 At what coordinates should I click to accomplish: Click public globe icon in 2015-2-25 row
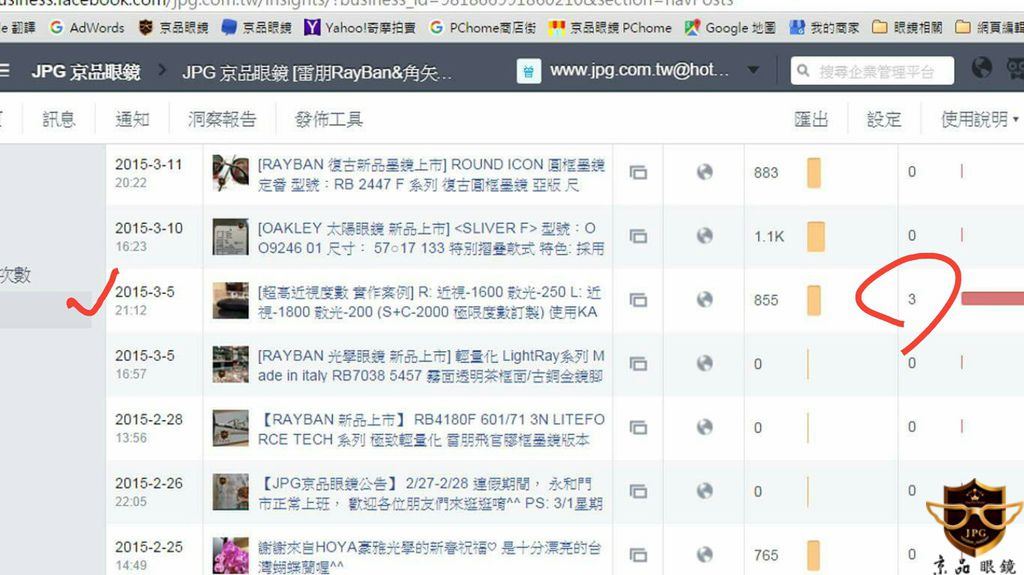click(705, 554)
